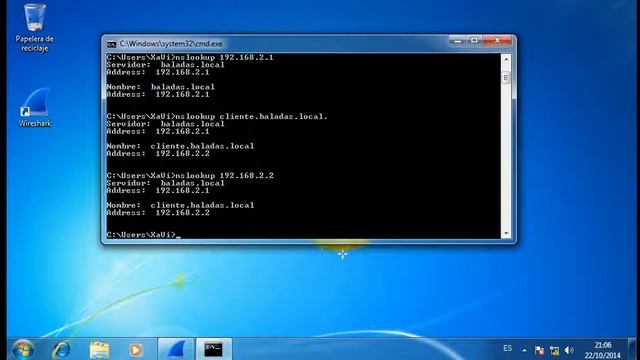
Task: Open the Windows Start orb
Action: 23,350
